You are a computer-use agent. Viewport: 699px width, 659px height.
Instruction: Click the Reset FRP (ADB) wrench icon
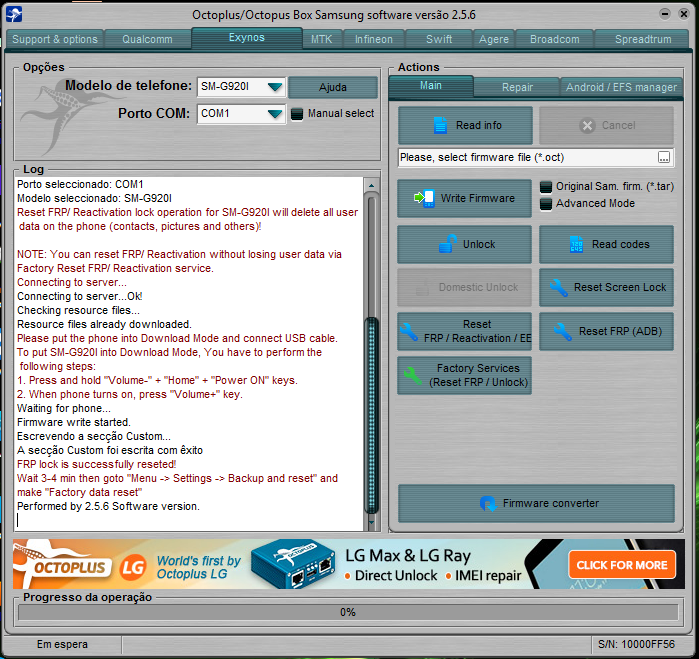[563, 332]
